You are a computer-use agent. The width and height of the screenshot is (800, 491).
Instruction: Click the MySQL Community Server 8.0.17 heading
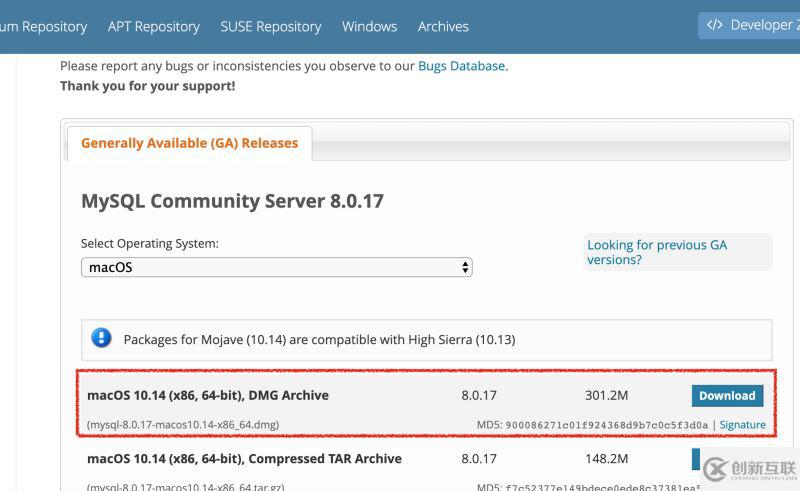[232, 201]
